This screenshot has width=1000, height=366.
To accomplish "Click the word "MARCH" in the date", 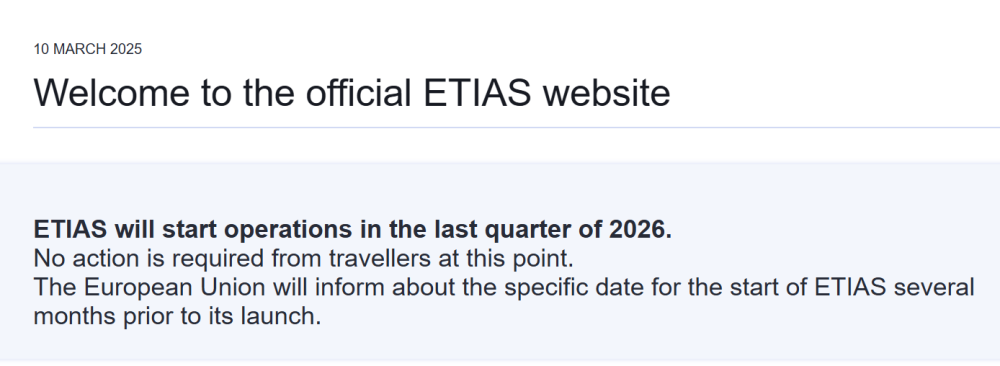I will (x=80, y=49).
